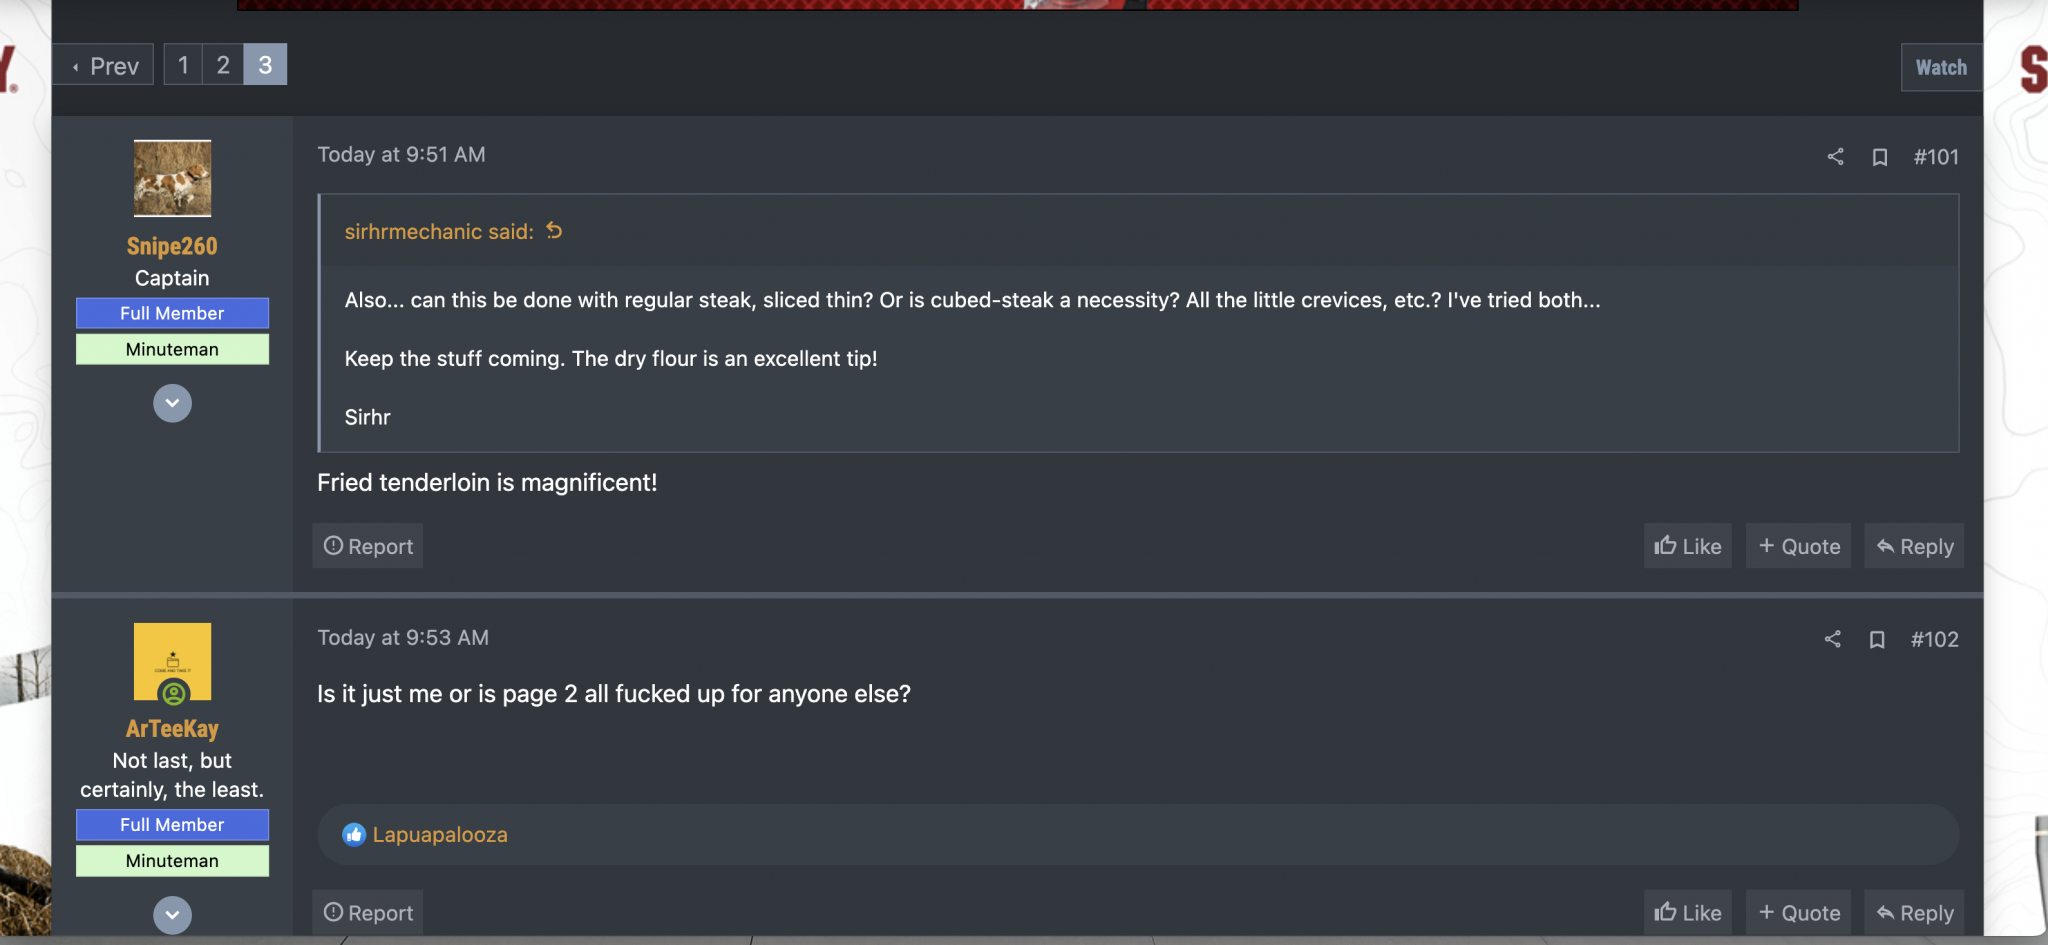Bookmark post #102

pyautogui.click(x=1877, y=639)
